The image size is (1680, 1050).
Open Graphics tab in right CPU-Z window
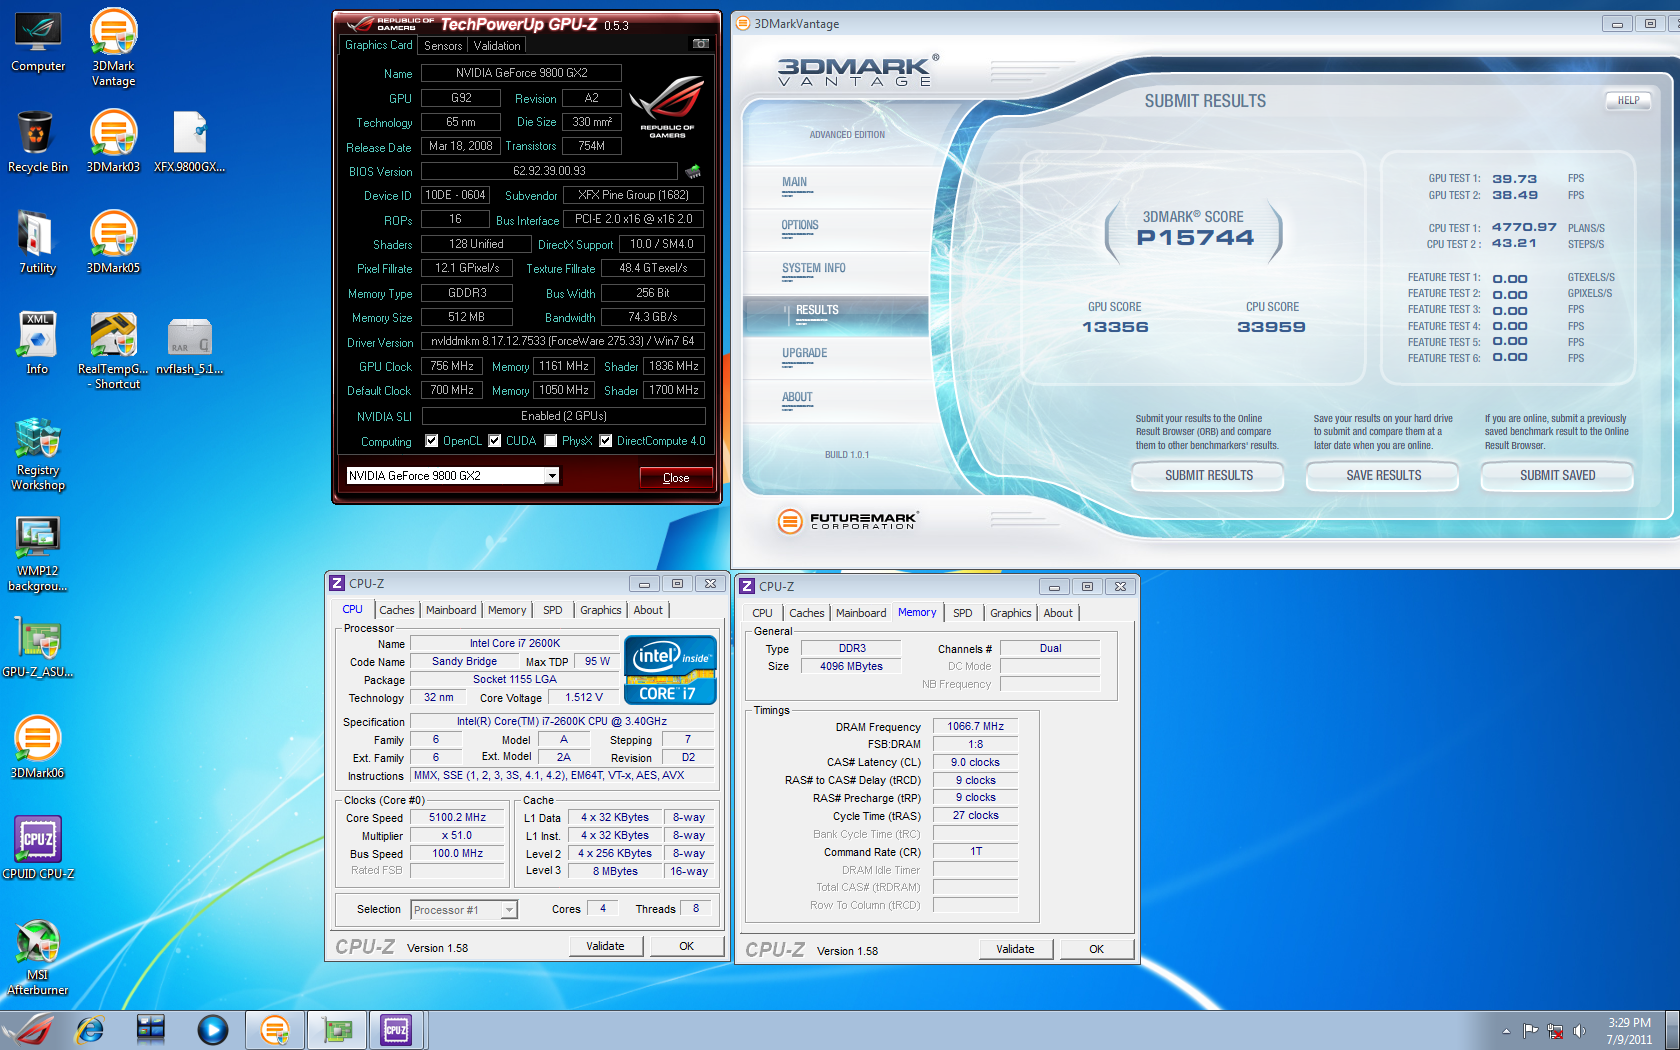1011,613
